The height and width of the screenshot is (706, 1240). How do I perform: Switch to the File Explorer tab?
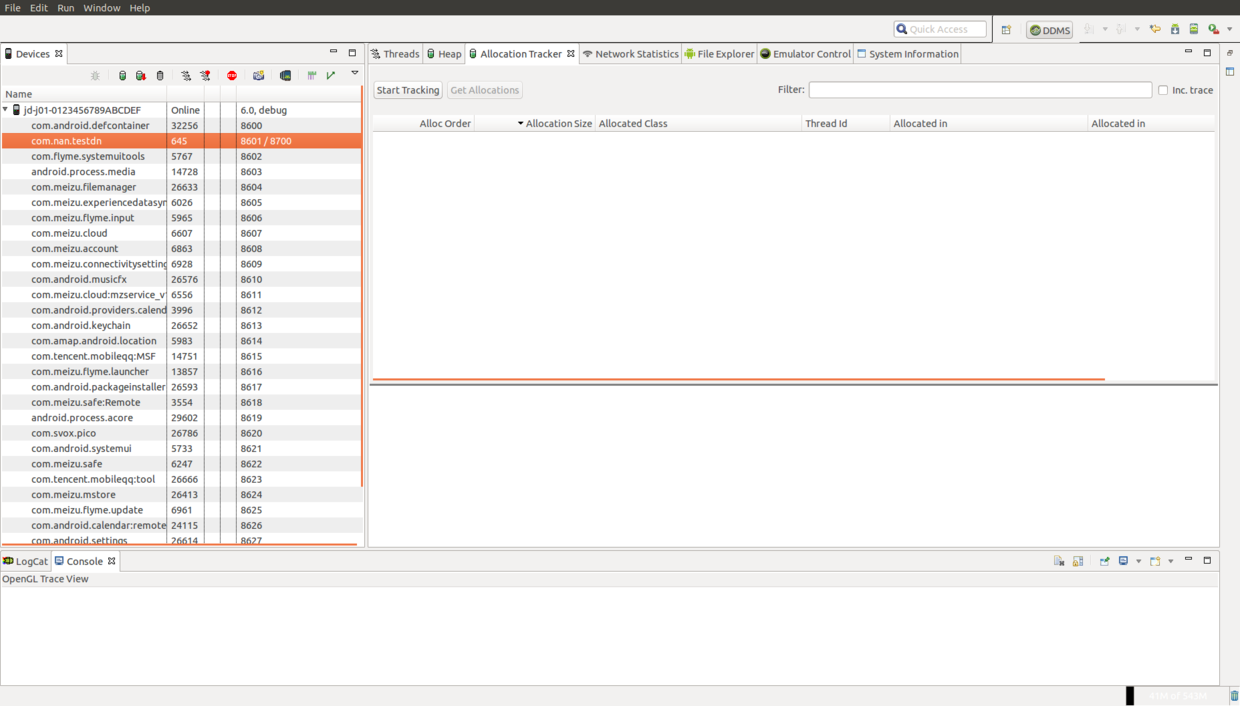point(719,54)
